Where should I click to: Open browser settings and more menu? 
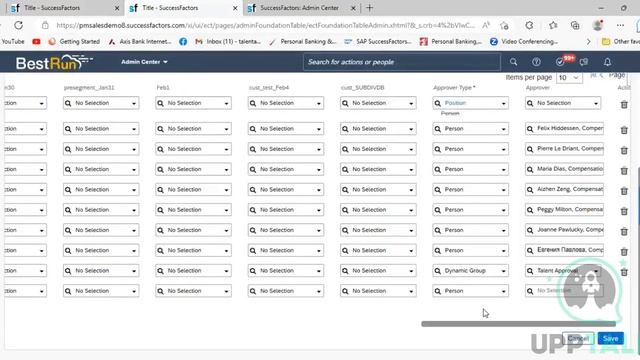click(620, 25)
